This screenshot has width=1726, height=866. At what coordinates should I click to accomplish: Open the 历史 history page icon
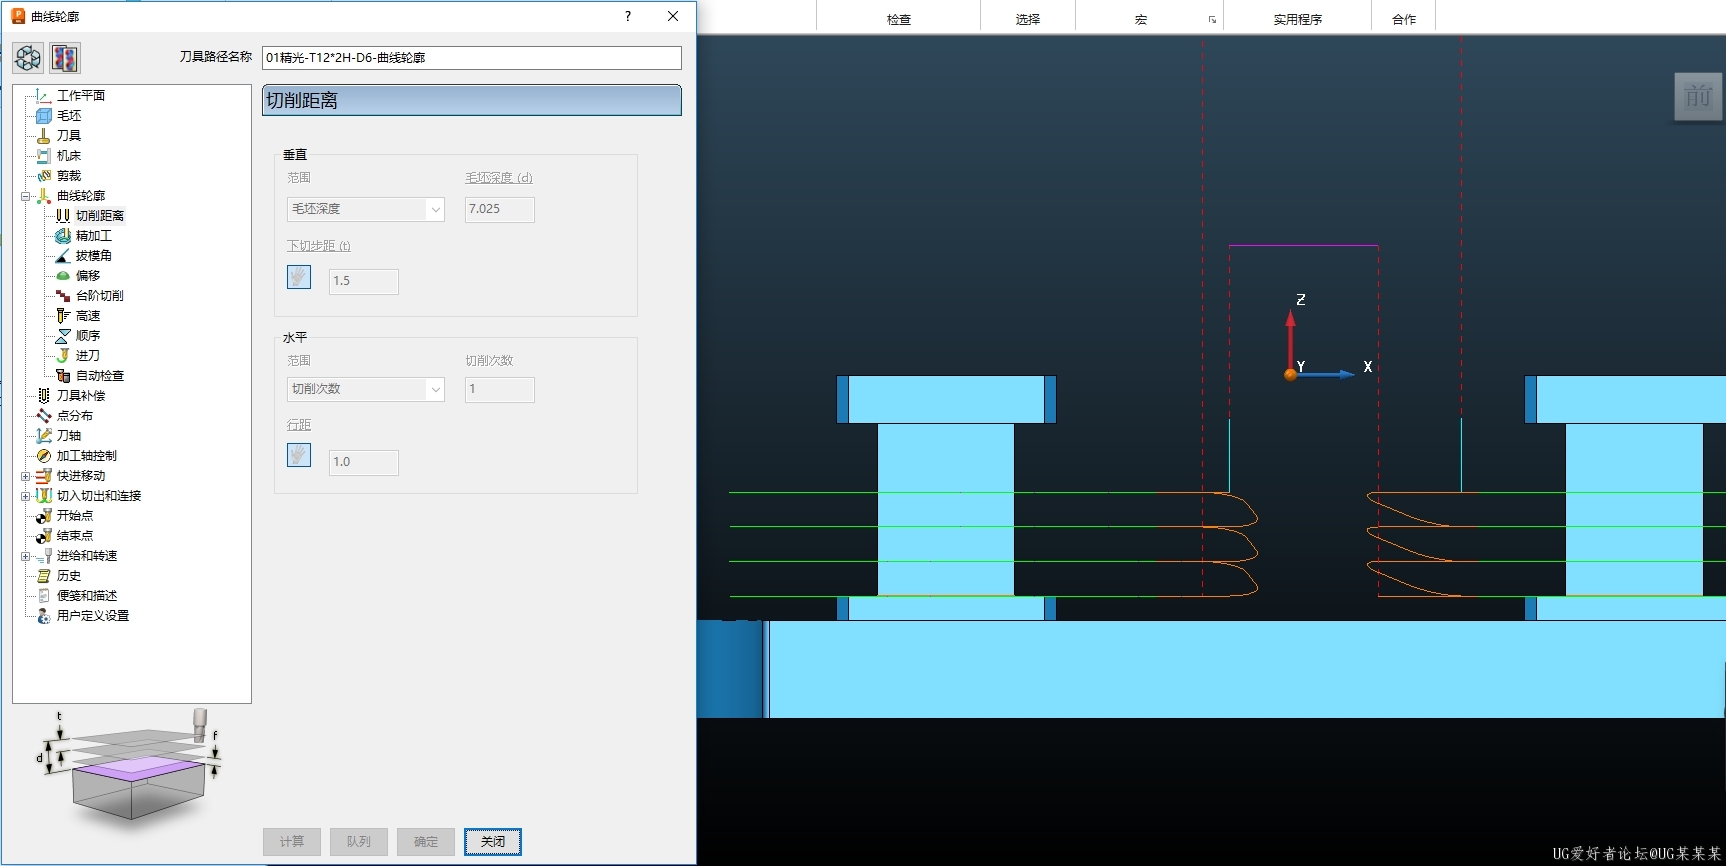[x=44, y=576]
